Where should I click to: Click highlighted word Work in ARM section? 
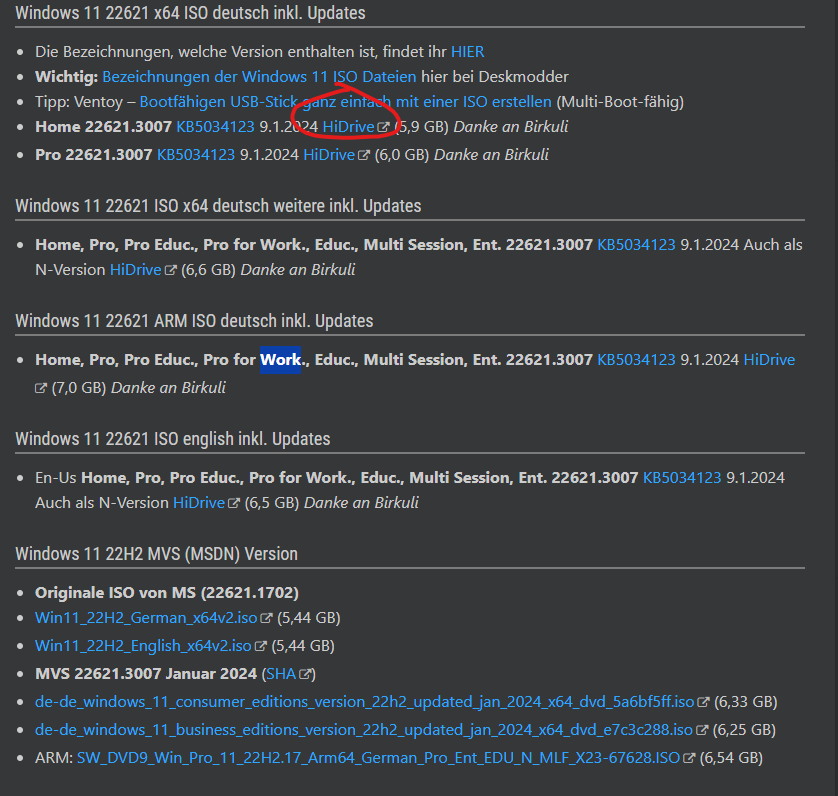[x=281, y=360]
